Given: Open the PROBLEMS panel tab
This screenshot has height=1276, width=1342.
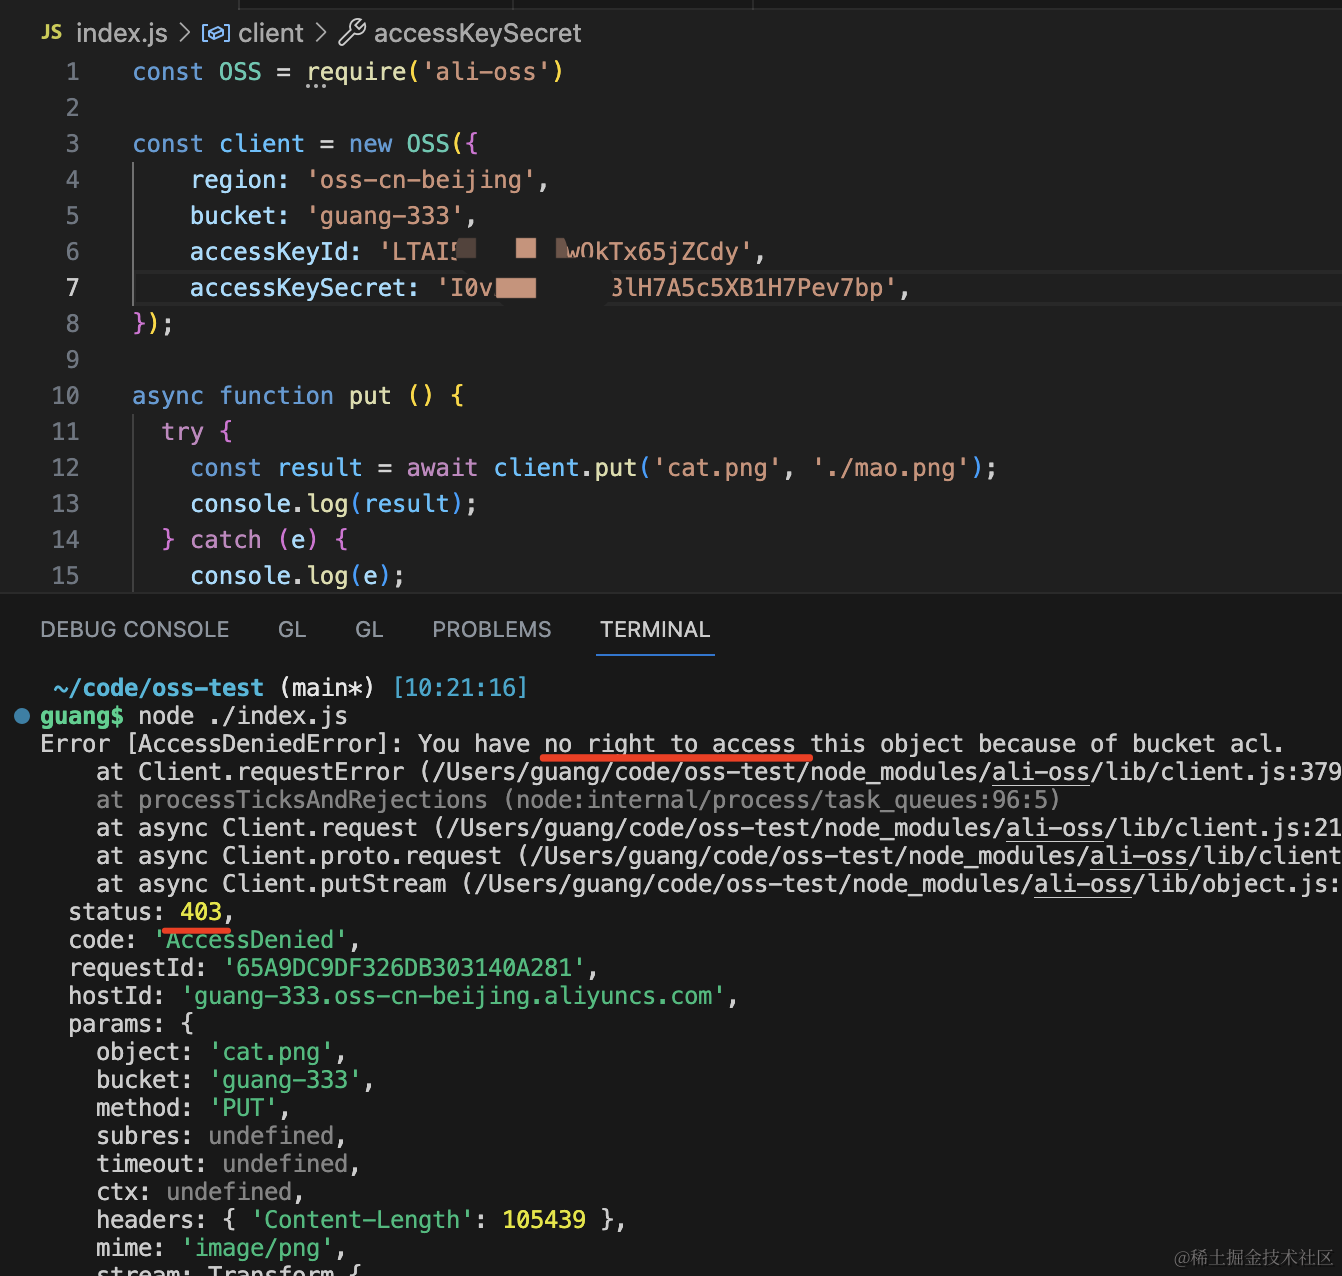Looking at the screenshot, I should 491,629.
